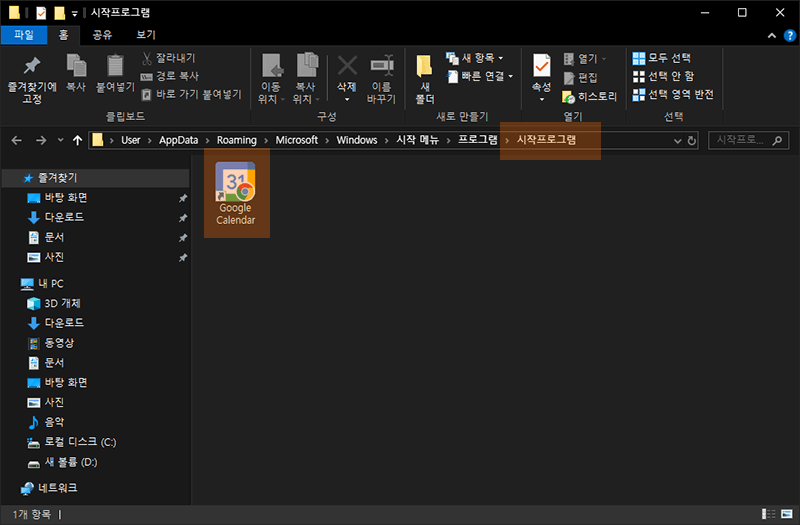
Task: Click the blue help question icon
Action: (790, 35)
